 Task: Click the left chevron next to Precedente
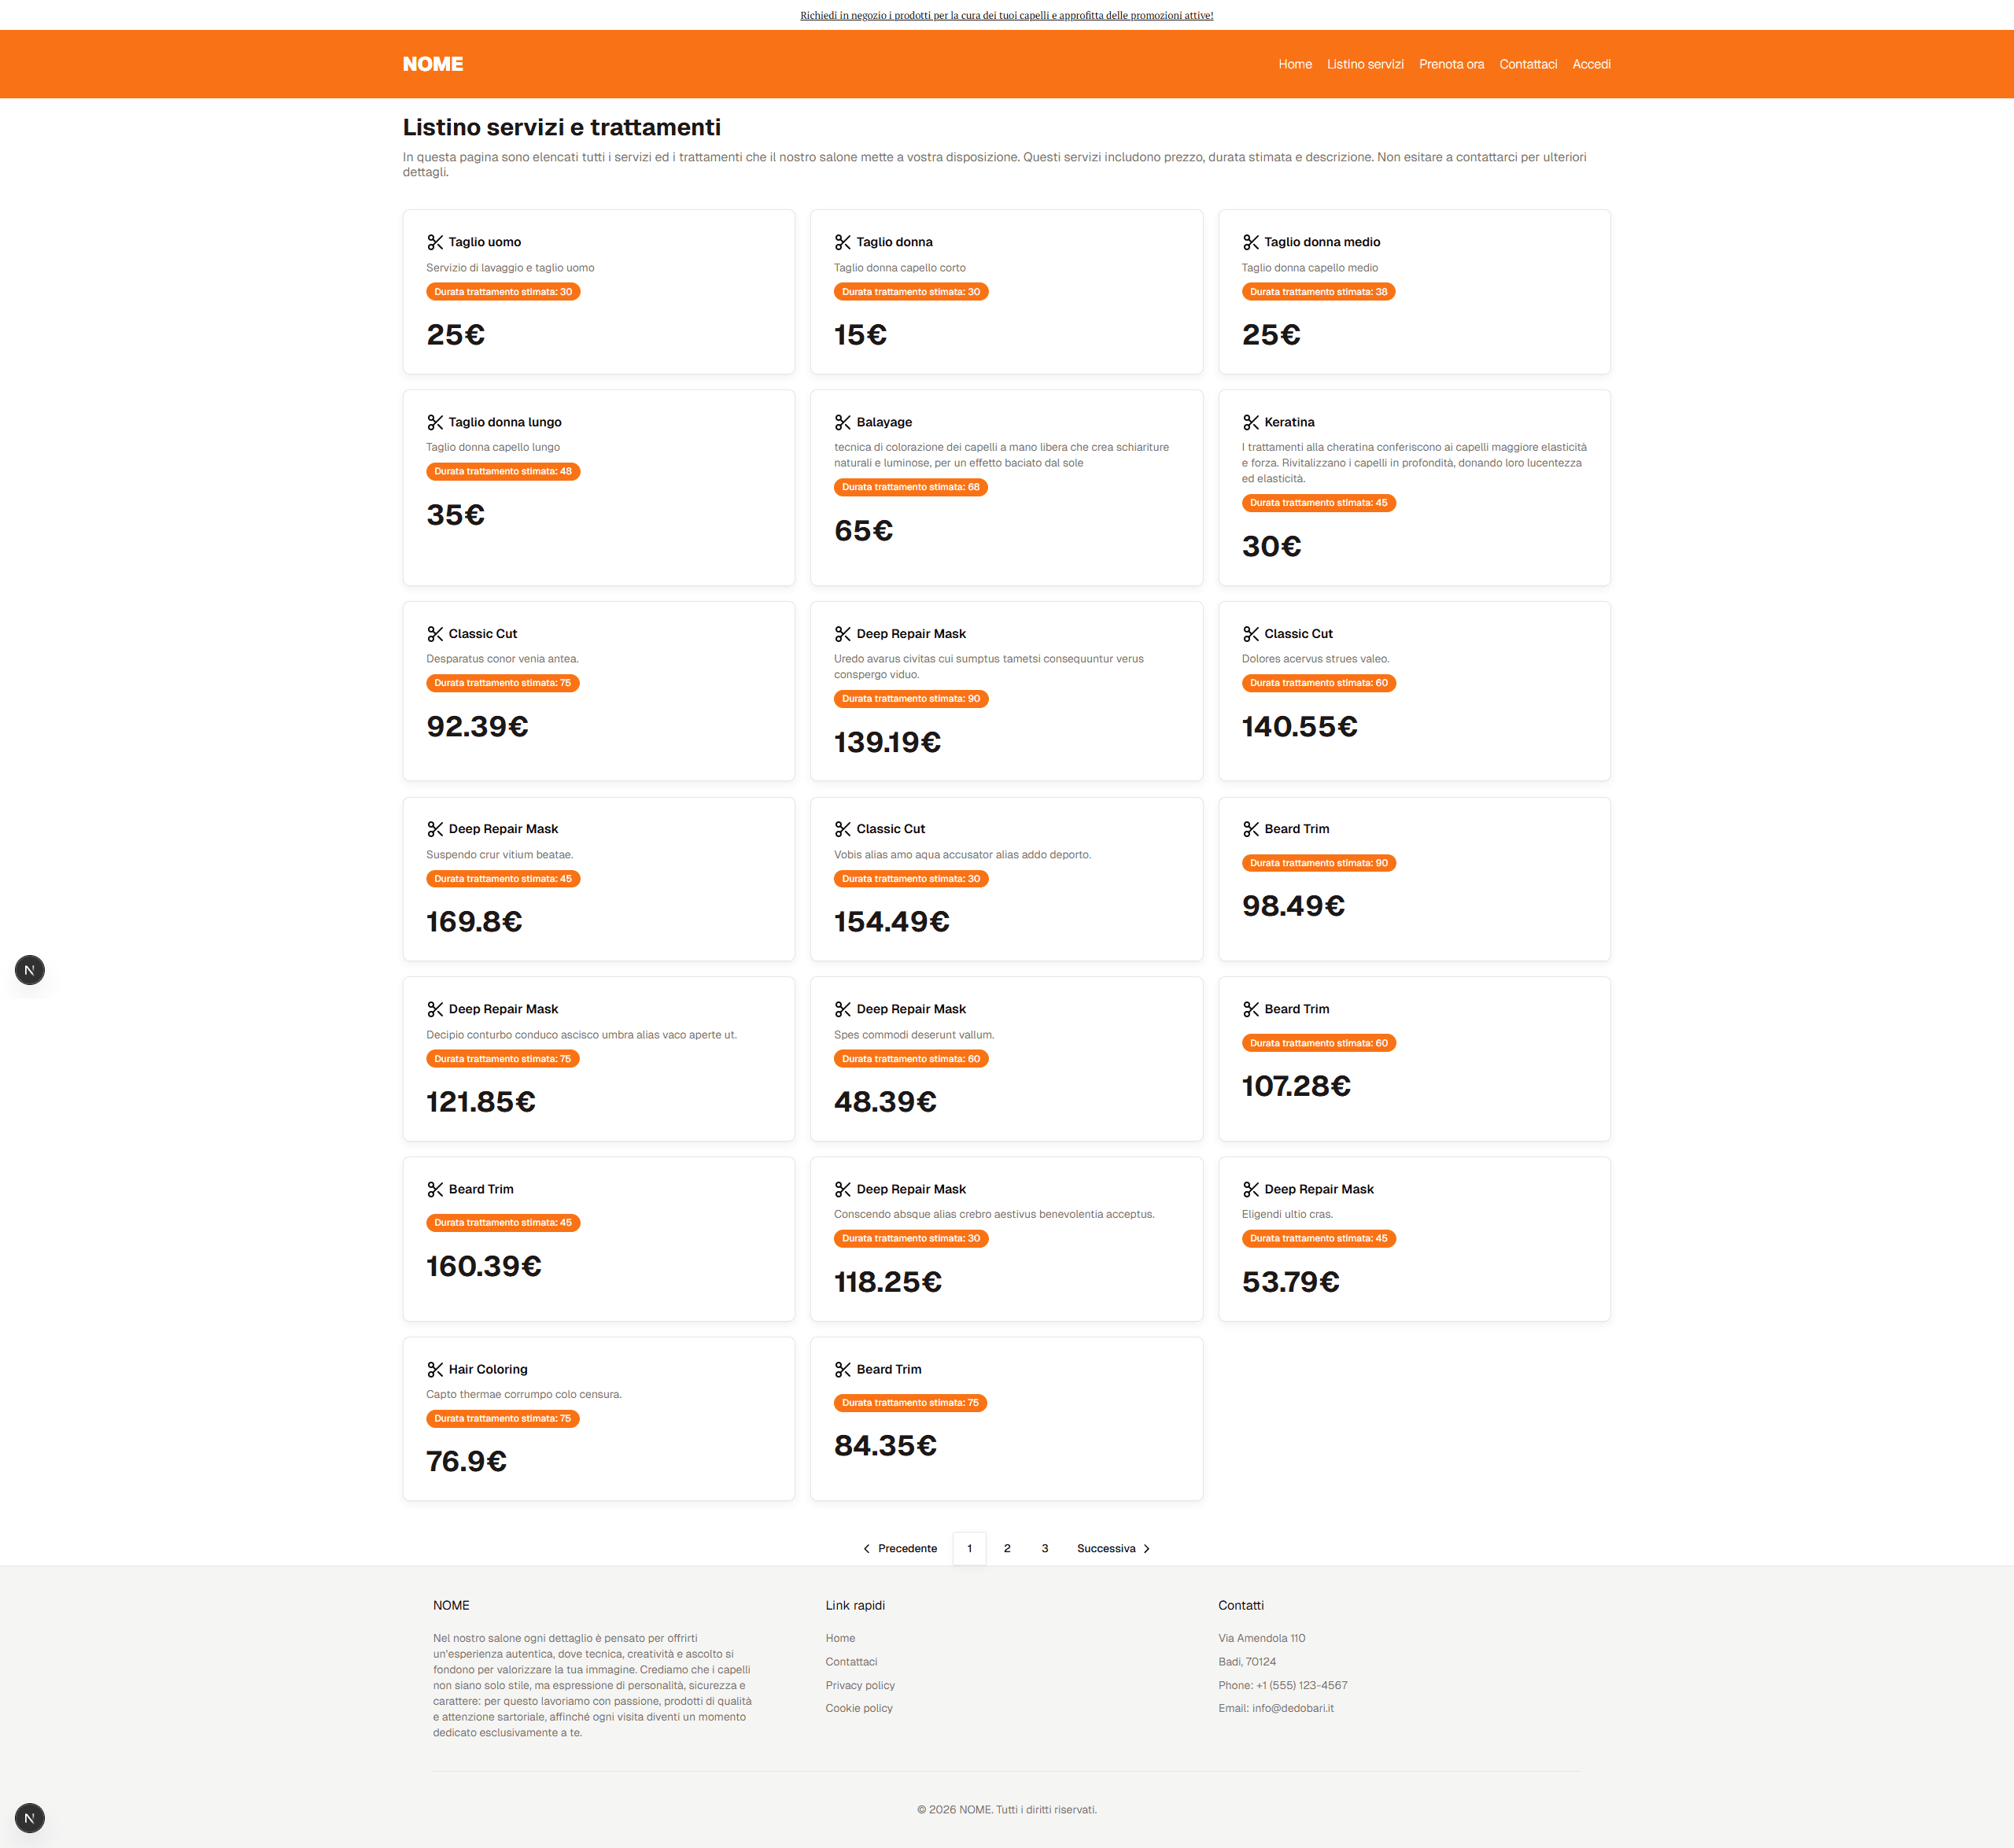pyautogui.click(x=866, y=1548)
